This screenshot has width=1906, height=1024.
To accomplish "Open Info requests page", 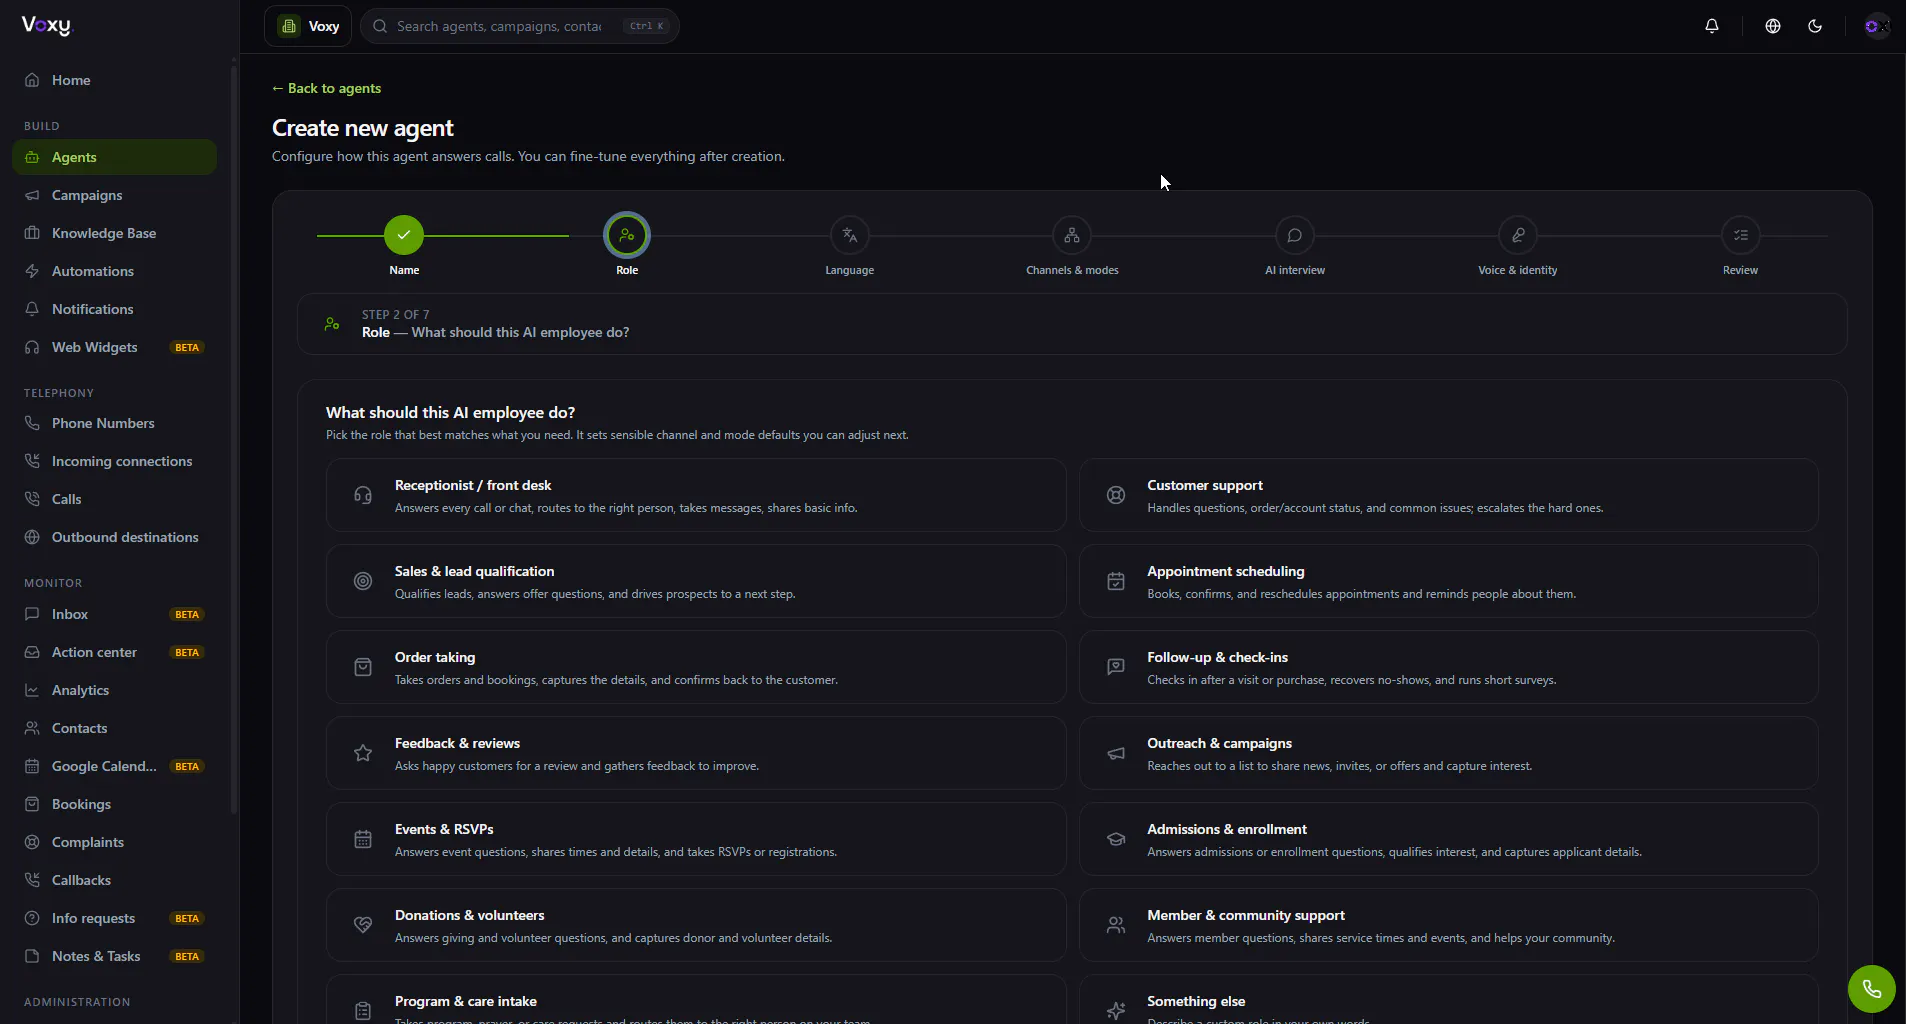I will click(x=114, y=918).
